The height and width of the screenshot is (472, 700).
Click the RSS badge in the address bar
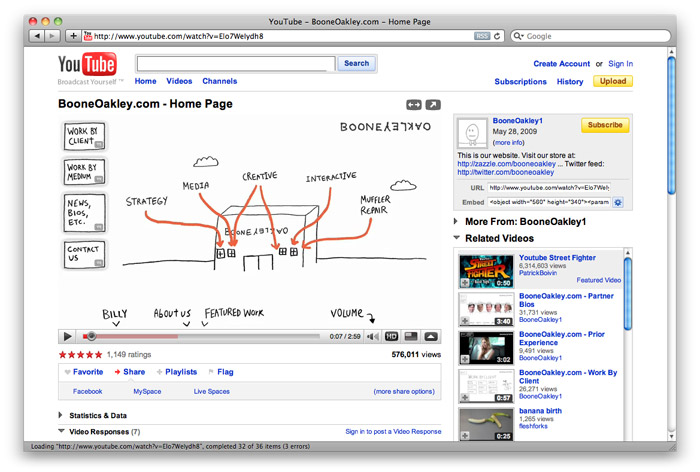[x=482, y=36]
